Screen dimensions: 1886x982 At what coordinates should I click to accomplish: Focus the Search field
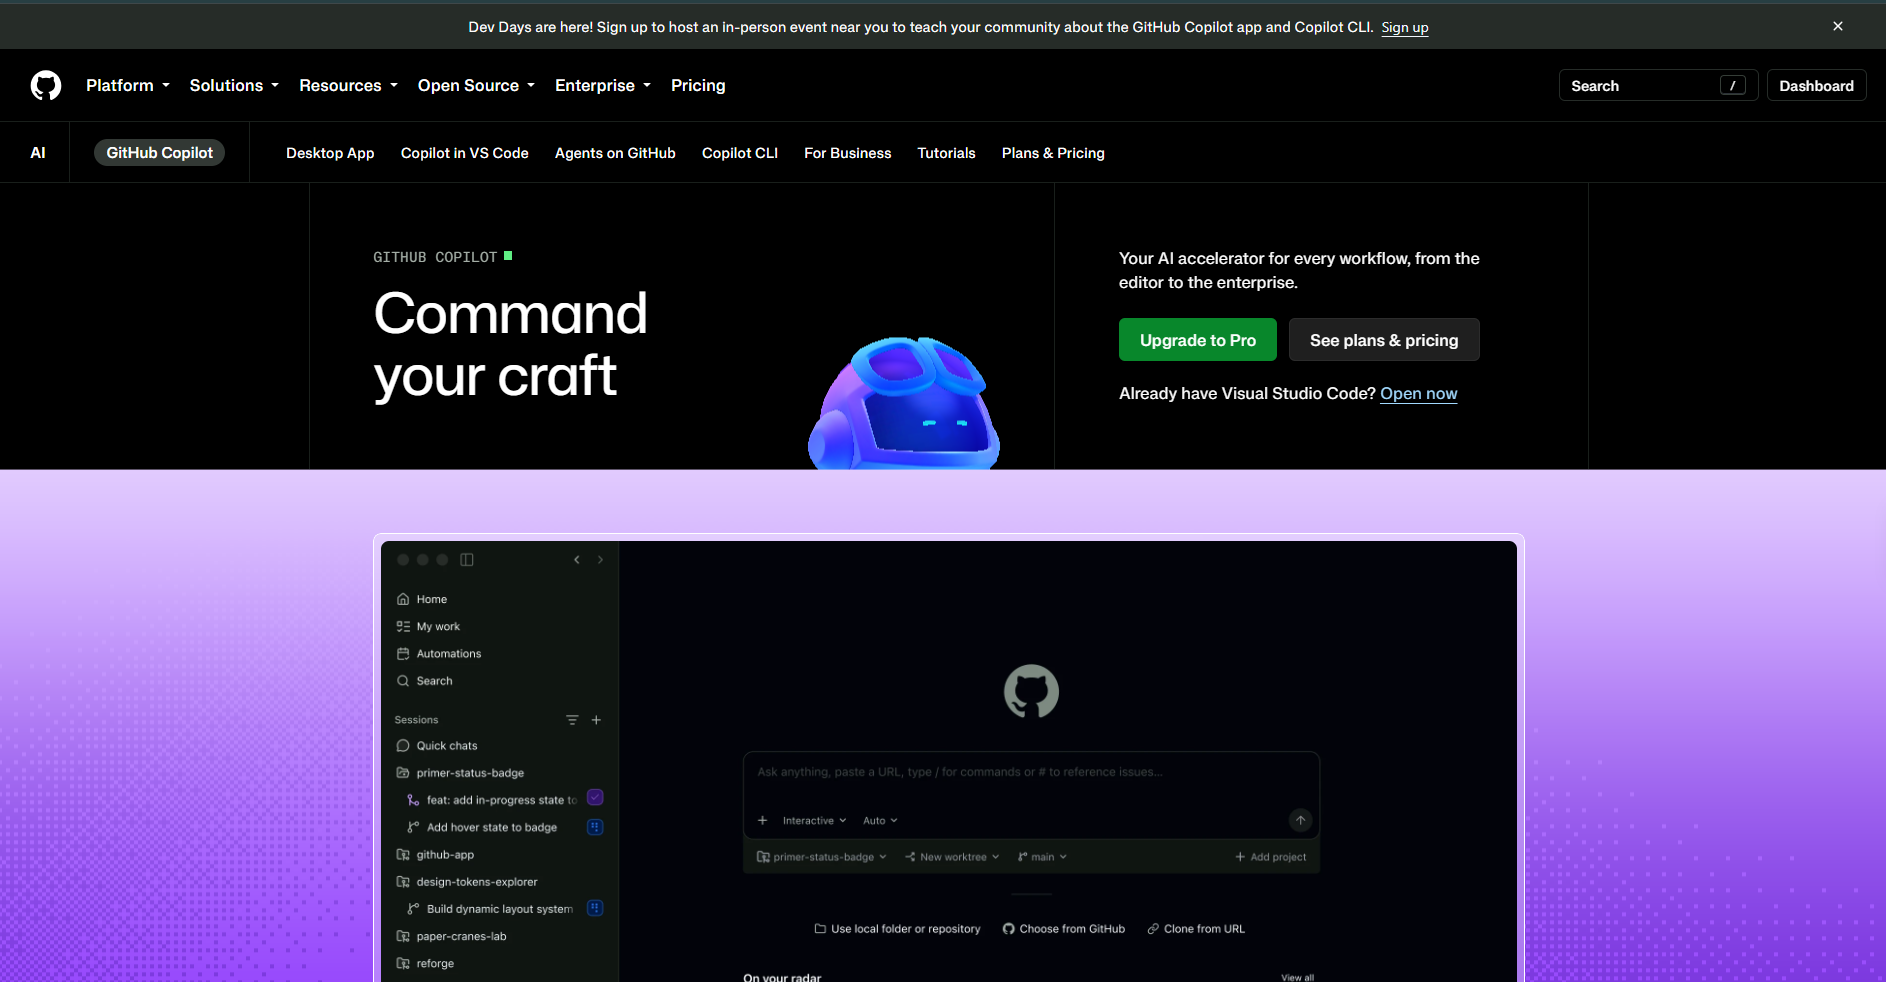point(1658,86)
